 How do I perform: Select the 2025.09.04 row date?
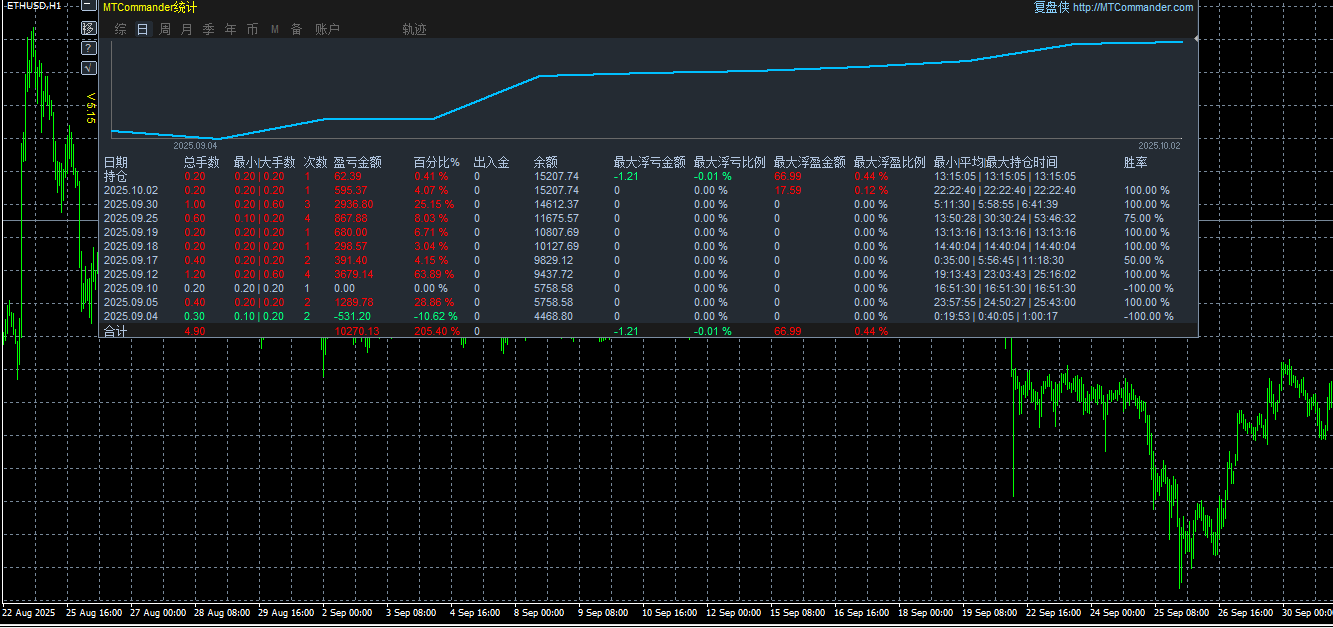(x=131, y=316)
